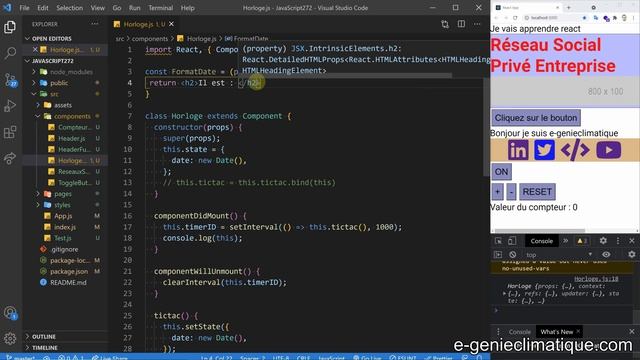The height and width of the screenshot is (360, 640).
Task: Open Source Control view with badge
Action: 10,80
